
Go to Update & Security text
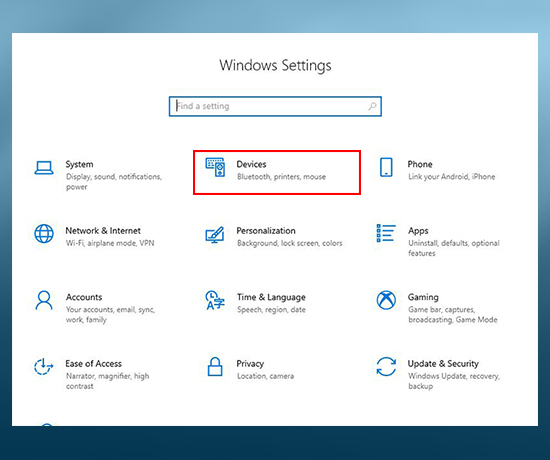coord(443,364)
